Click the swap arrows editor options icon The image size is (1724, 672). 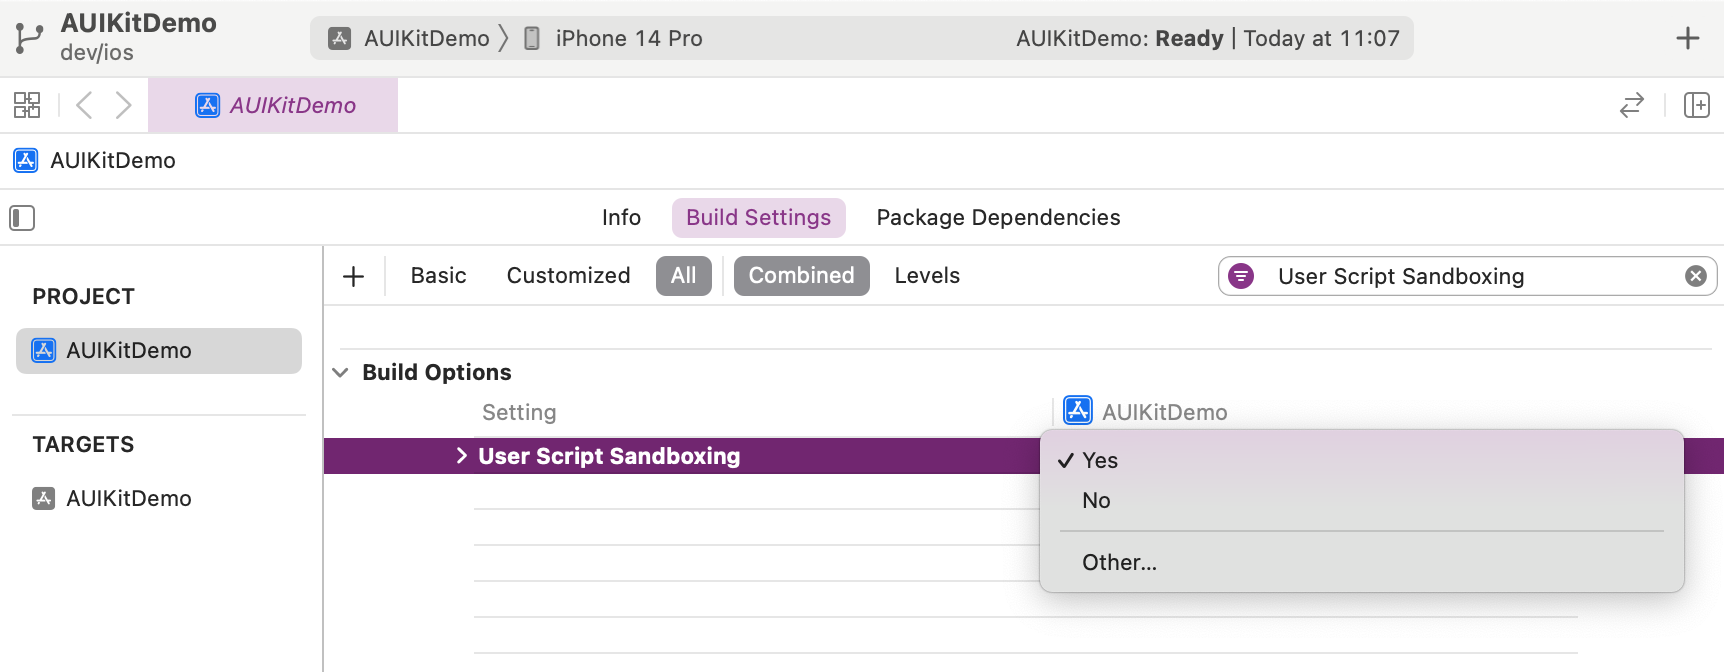tap(1632, 105)
